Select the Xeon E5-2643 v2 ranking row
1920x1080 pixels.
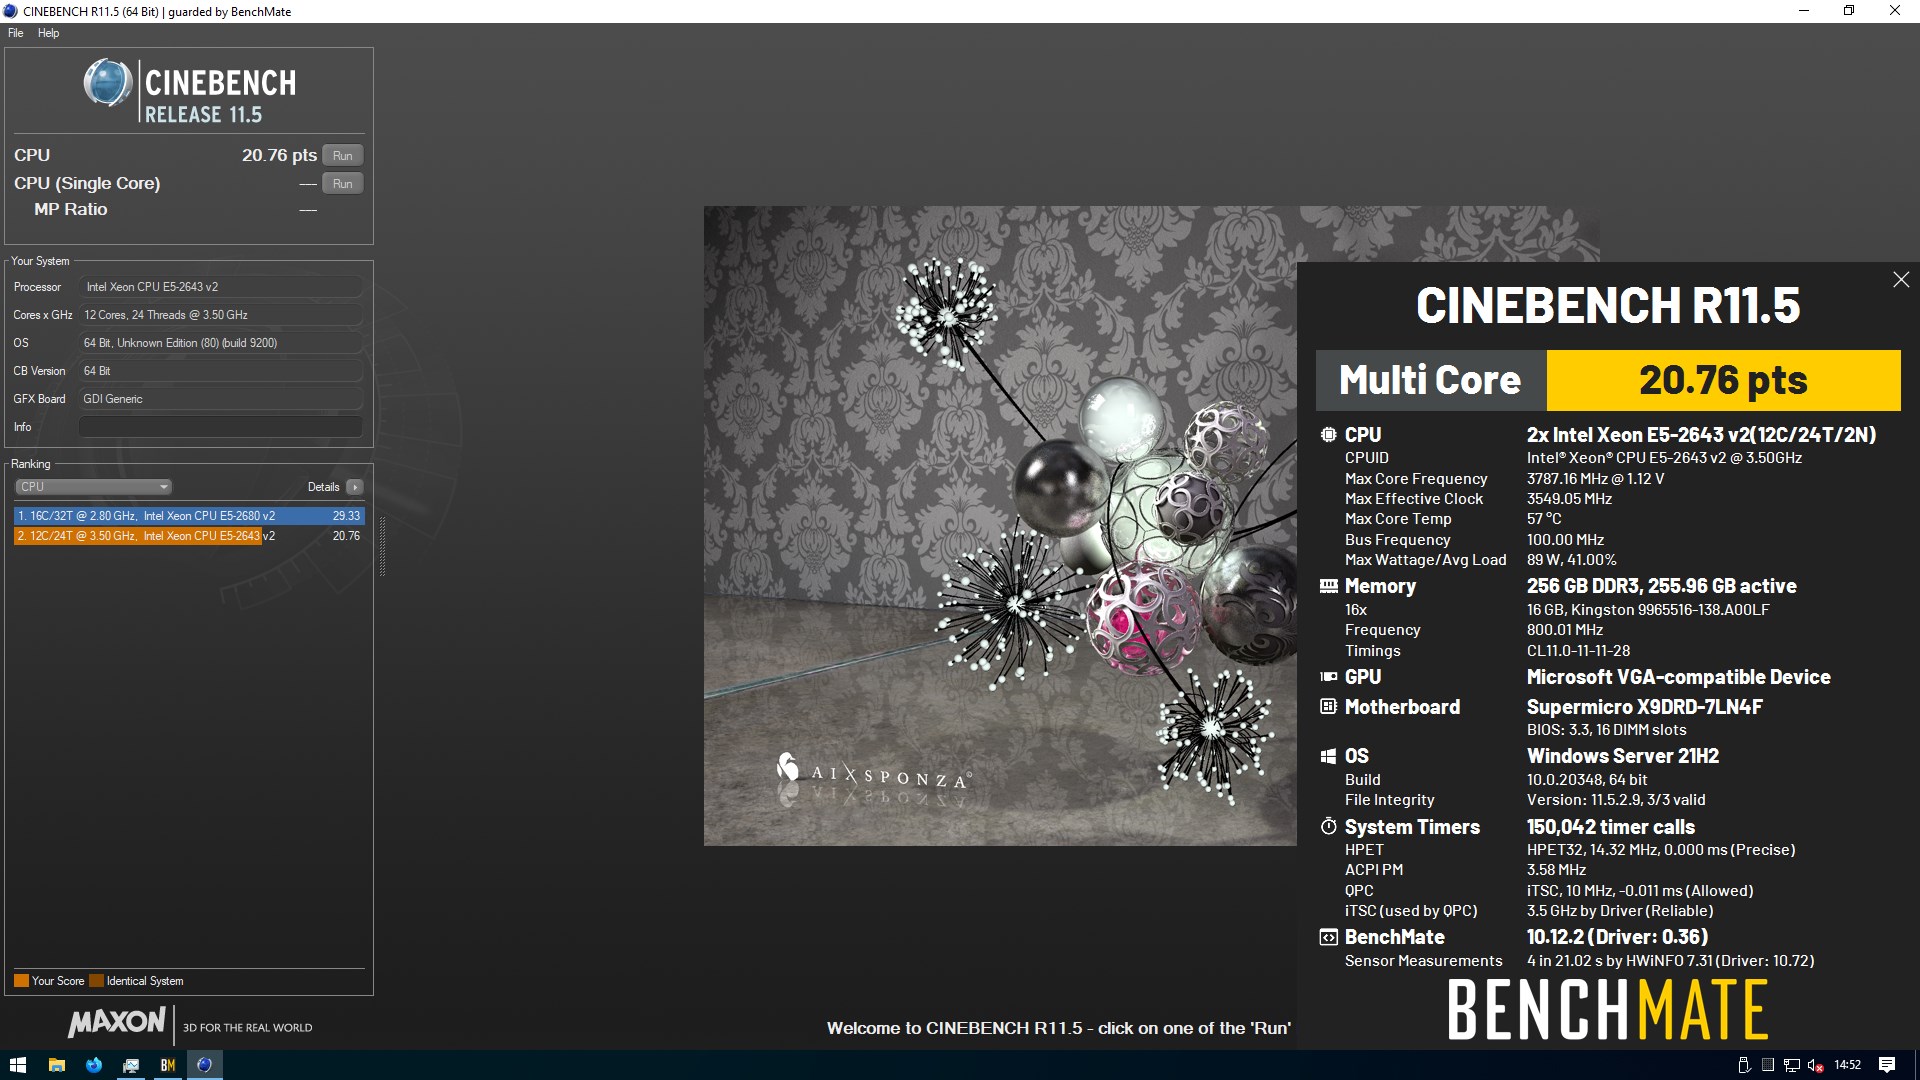click(189, 536)
